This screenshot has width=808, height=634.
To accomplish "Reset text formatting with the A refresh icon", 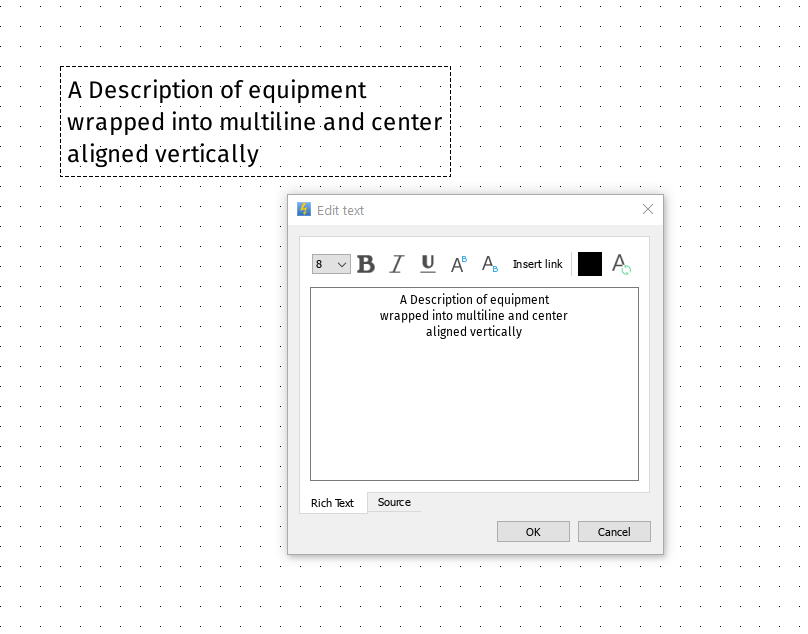I will point(621,264).
